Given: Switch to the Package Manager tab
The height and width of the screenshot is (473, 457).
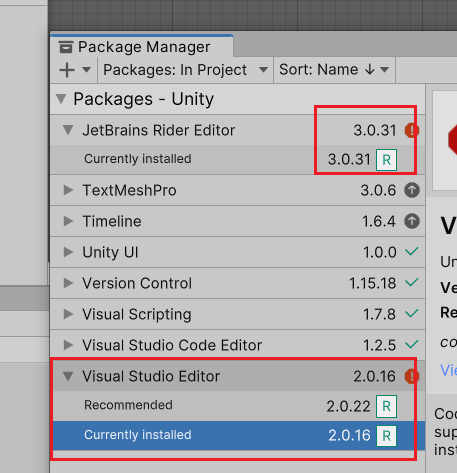Looking at the screenshot, I should point(142,47).
